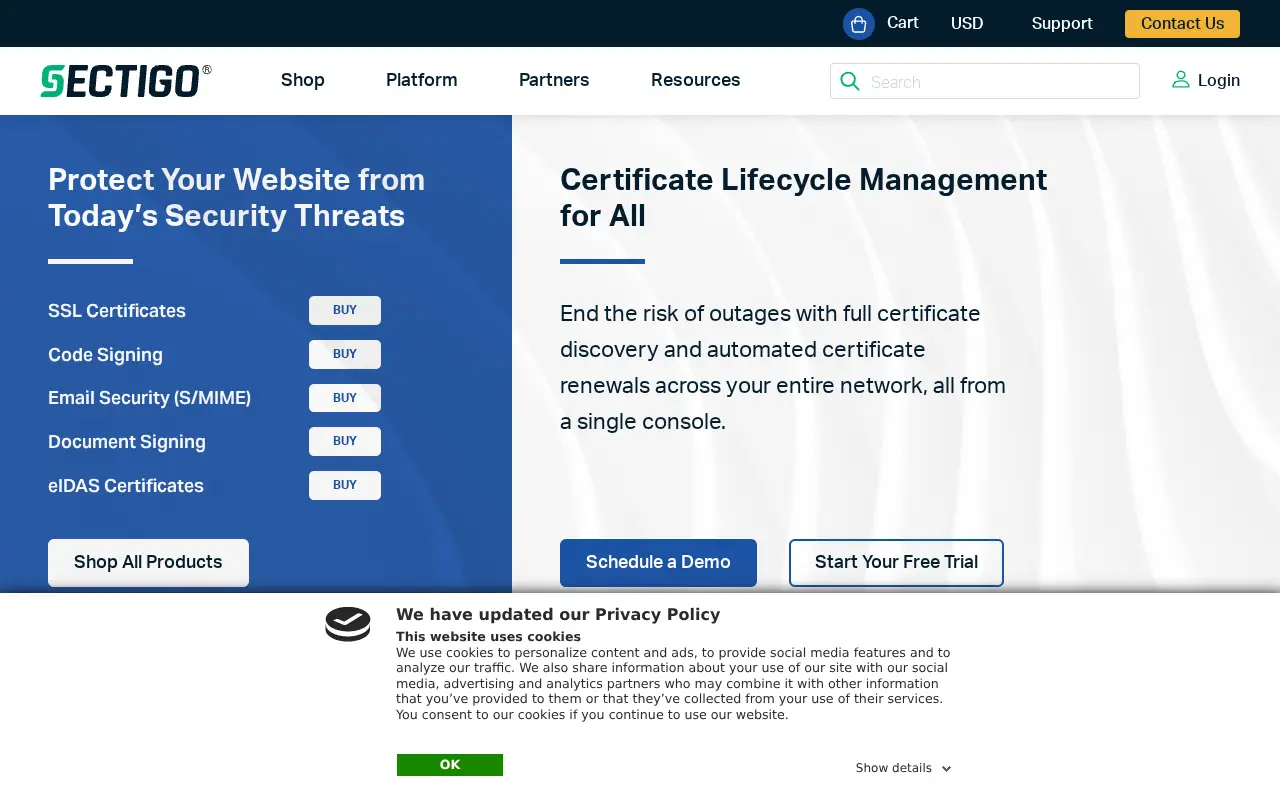Open the Cart link

click(903, 22)
